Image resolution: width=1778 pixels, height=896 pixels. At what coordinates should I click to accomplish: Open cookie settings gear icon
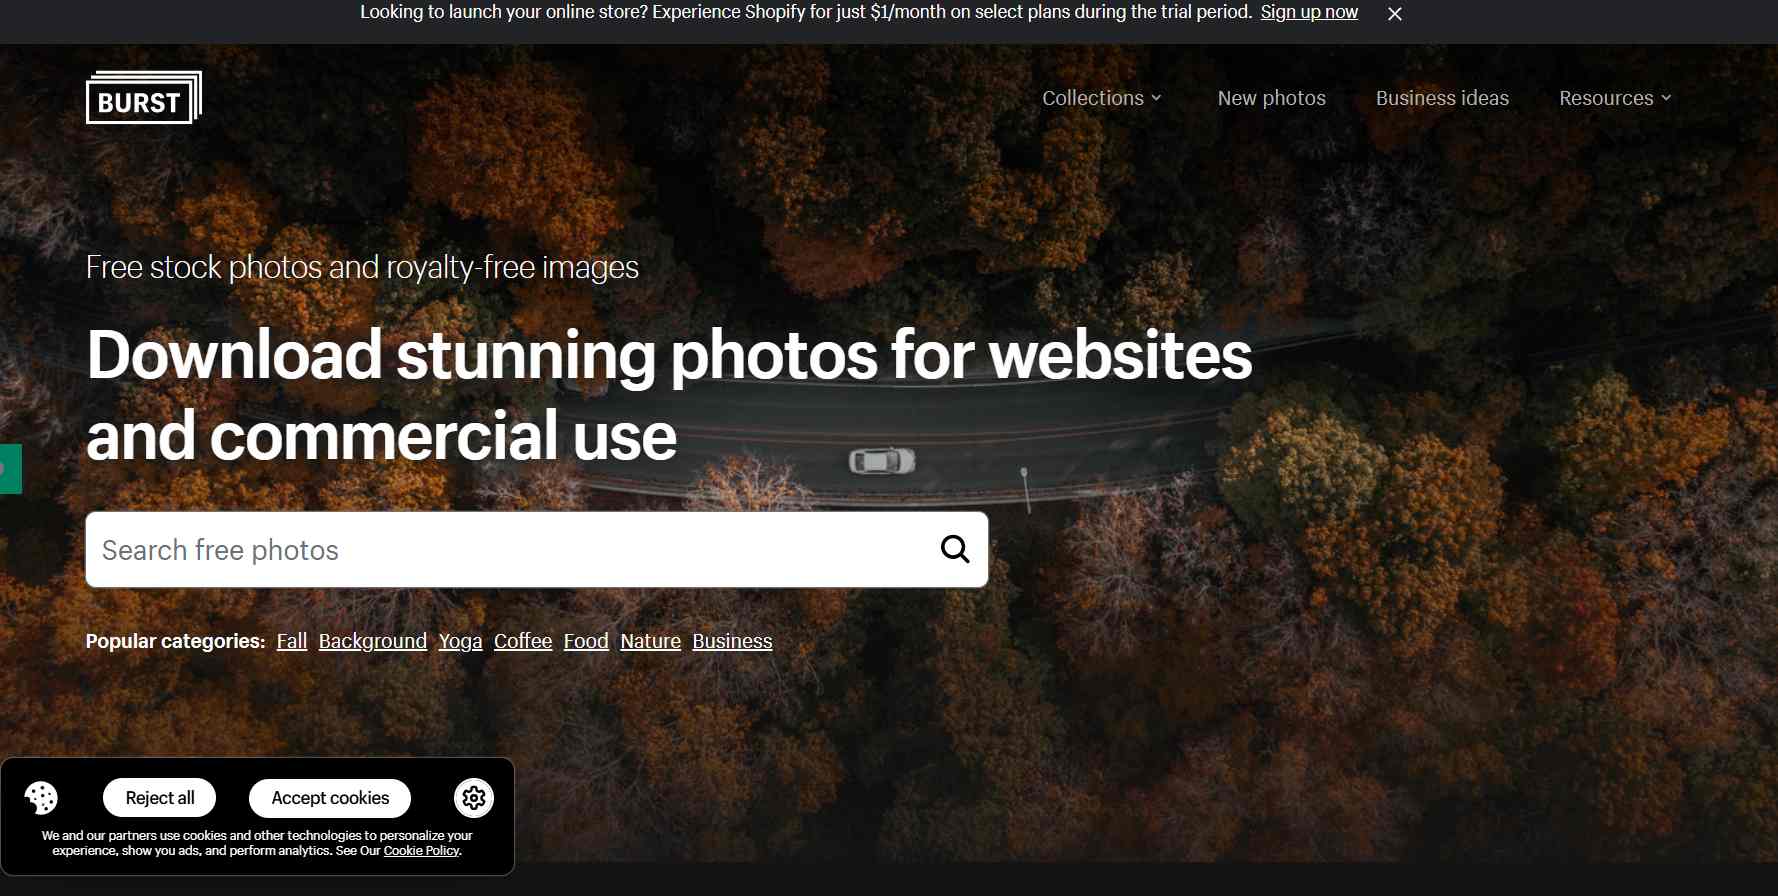pyautogui.click(x=474, y=798)
